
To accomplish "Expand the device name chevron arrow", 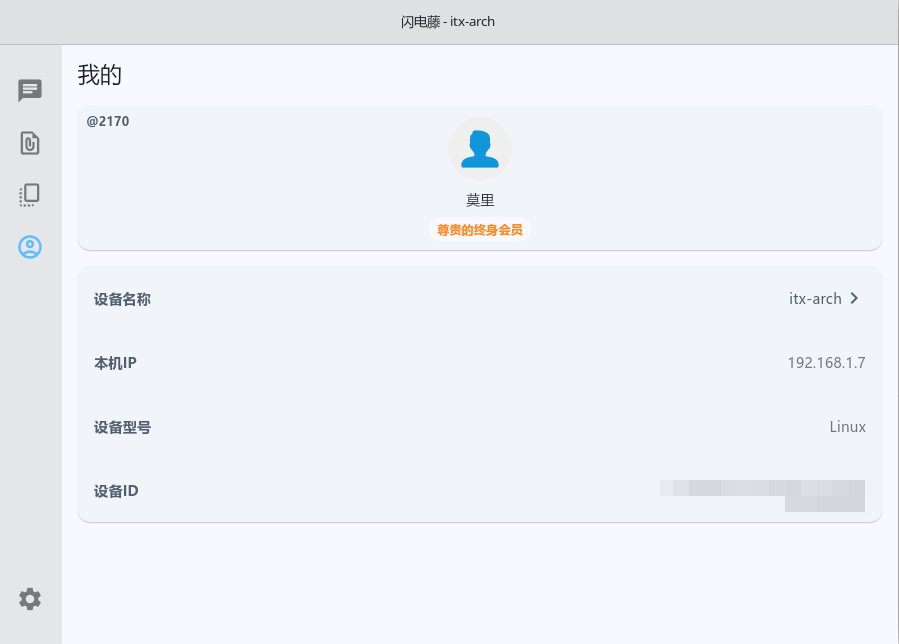I will (x=854, y=298).
